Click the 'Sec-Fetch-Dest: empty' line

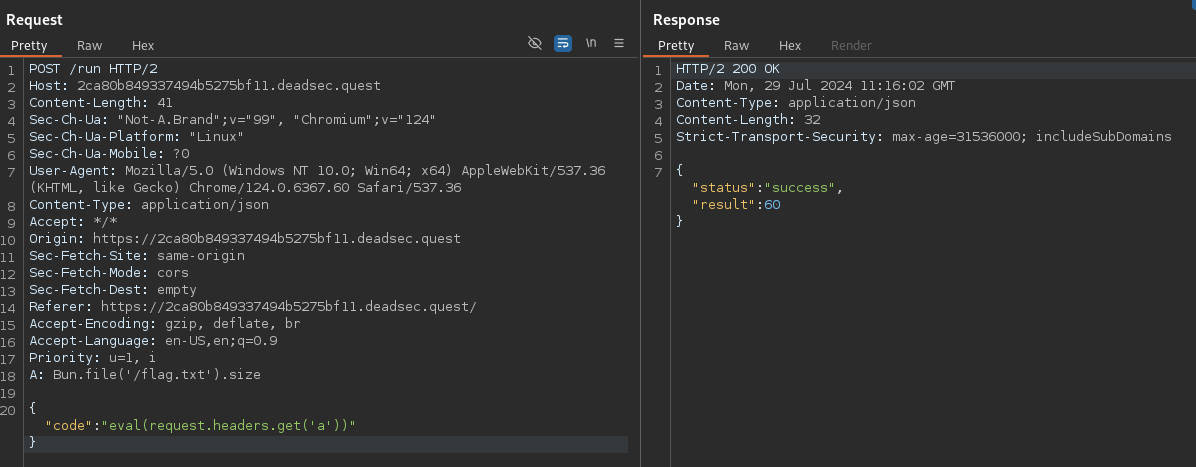113,289
